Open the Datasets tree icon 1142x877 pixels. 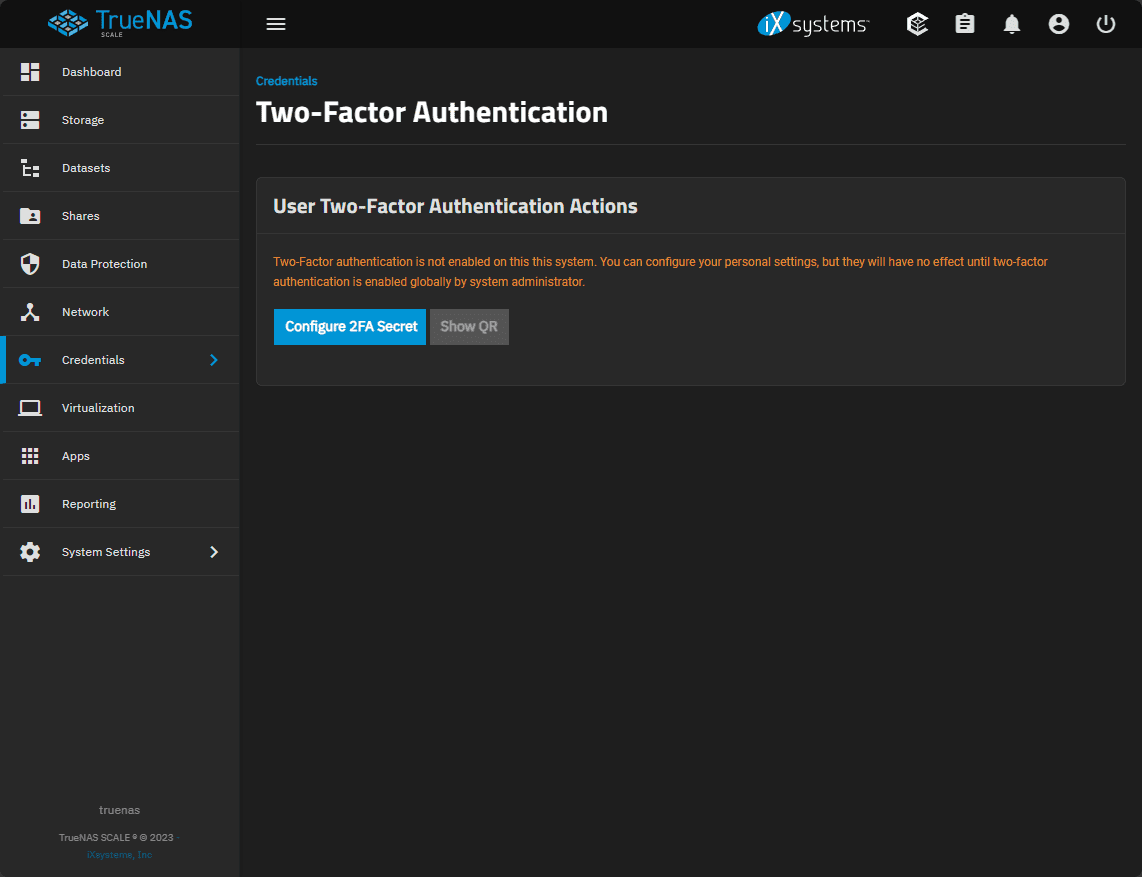[30, 168]
